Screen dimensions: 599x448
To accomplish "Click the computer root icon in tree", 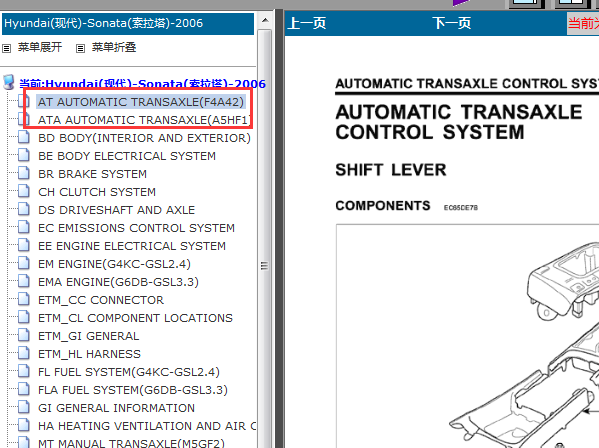I will 9,82.
